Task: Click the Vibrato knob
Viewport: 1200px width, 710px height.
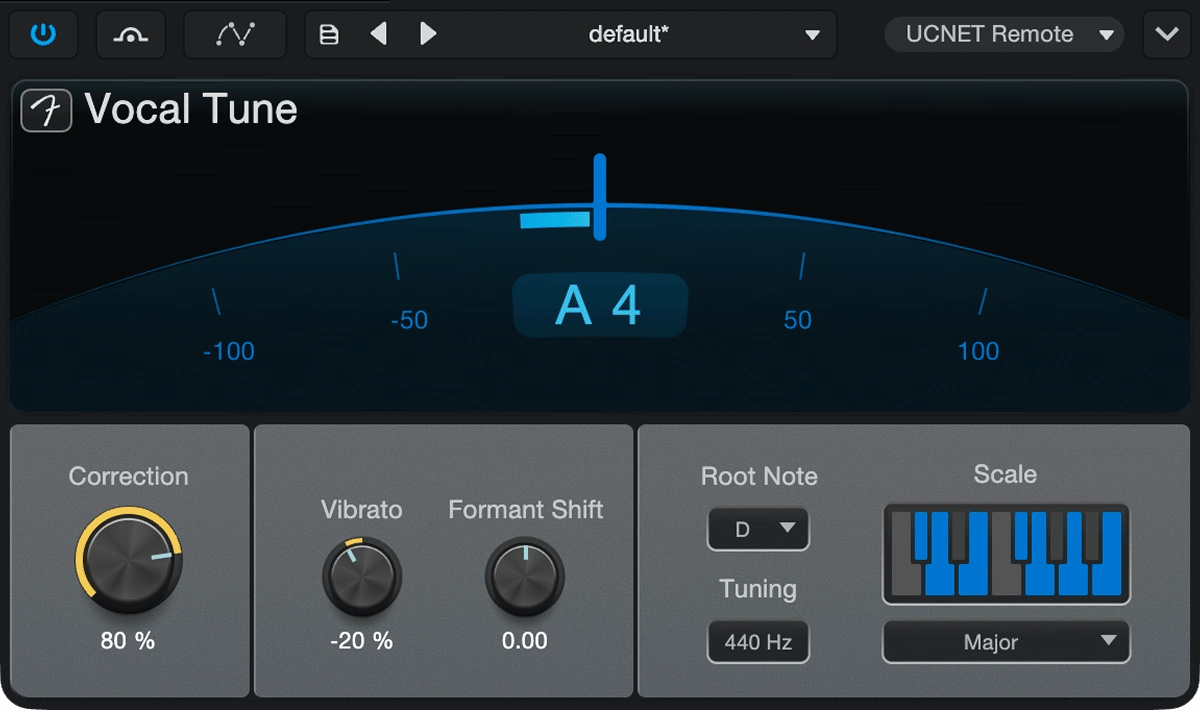Action: coord(361,578)
